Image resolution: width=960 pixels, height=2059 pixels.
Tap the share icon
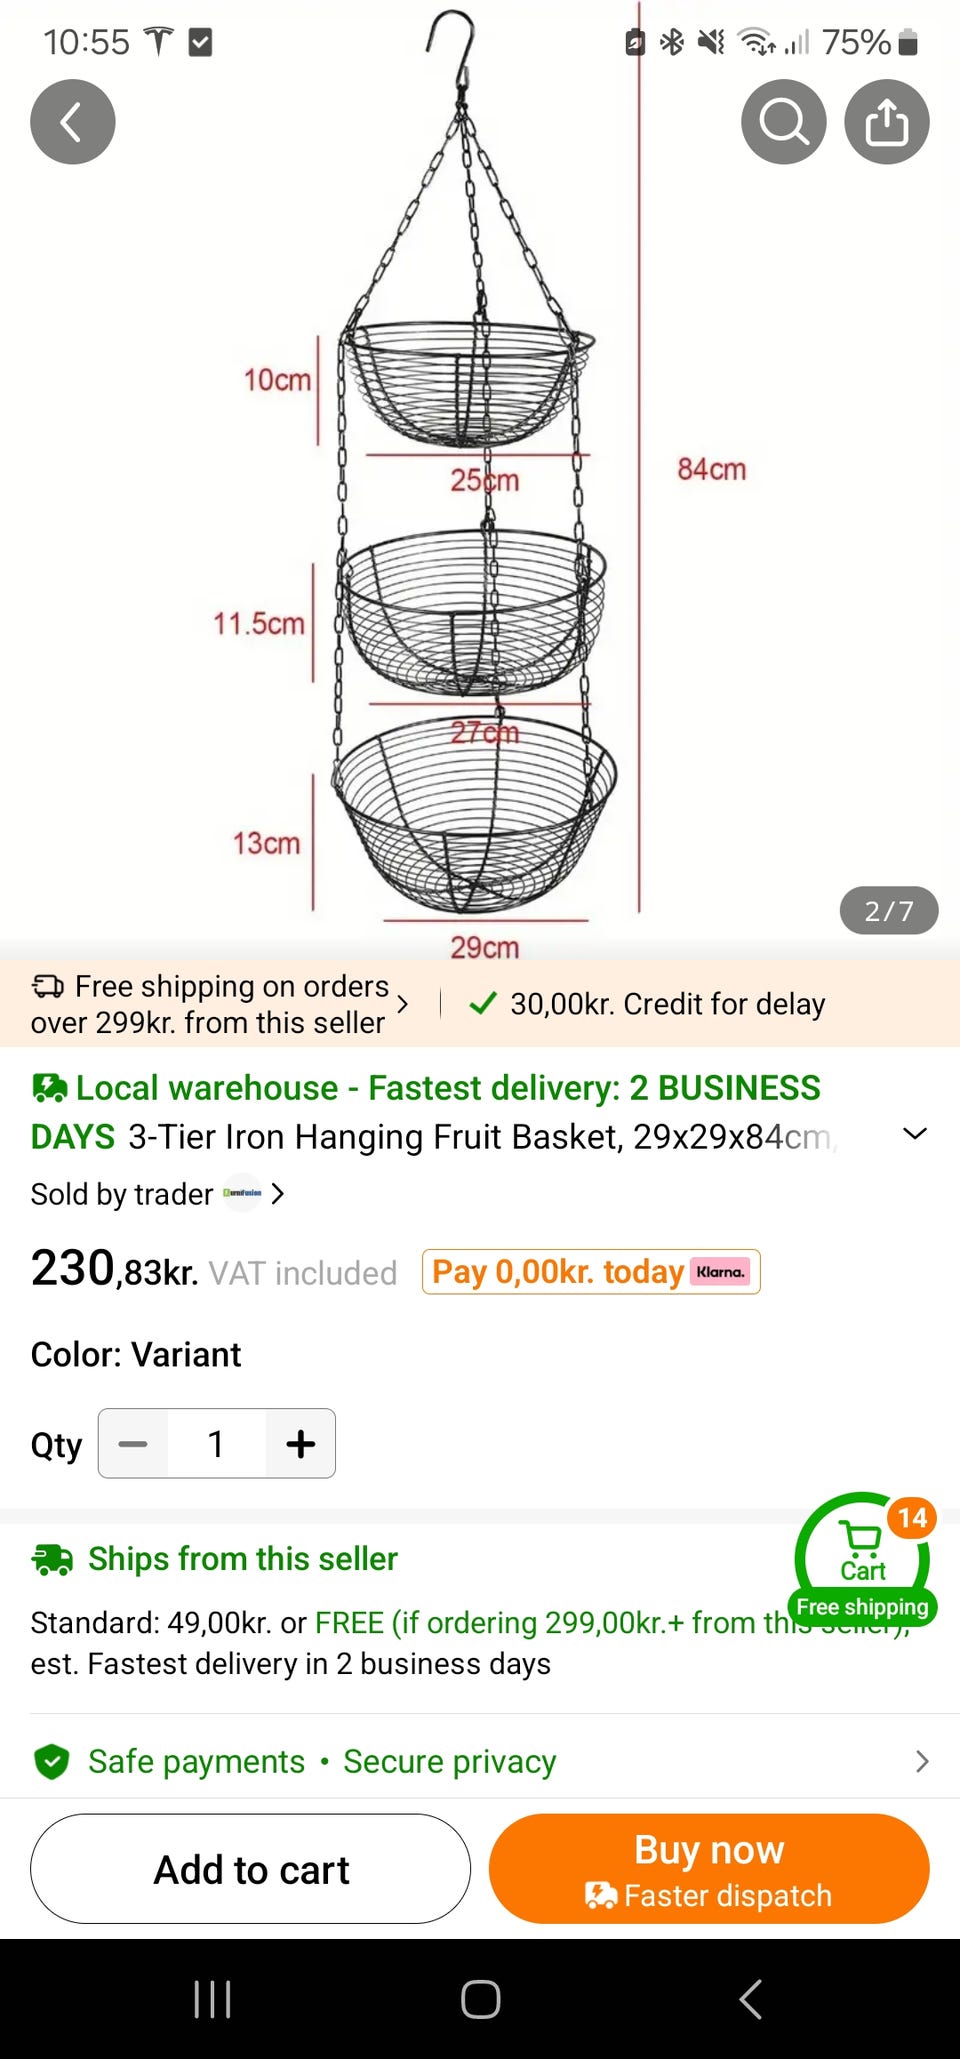click(886, 122)
